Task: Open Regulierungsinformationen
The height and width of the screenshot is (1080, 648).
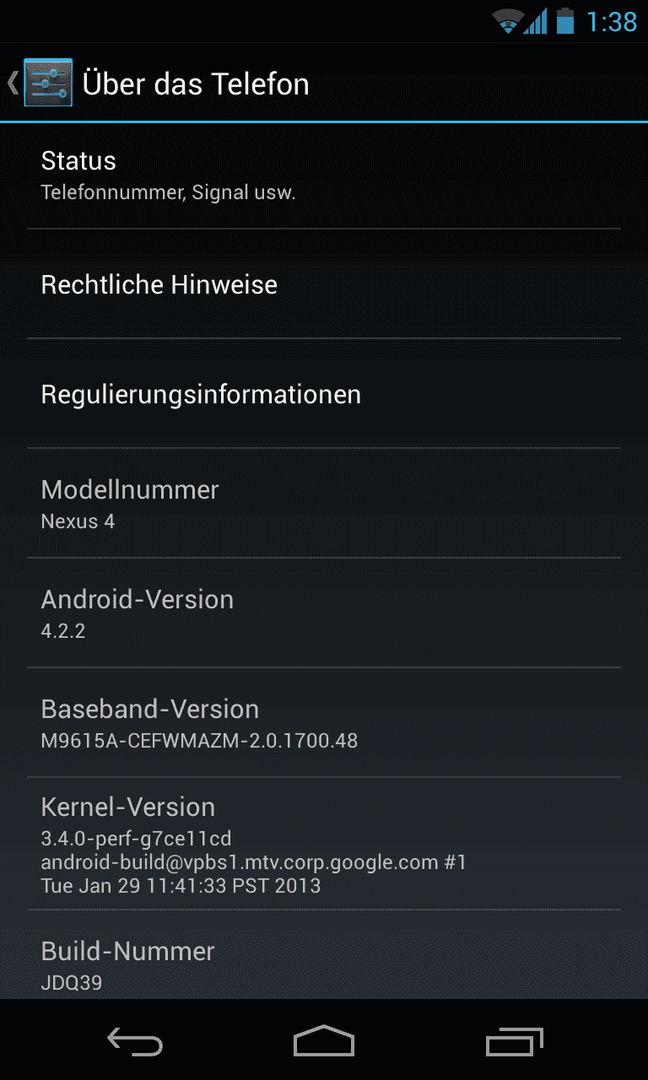Action: [324, 393]
